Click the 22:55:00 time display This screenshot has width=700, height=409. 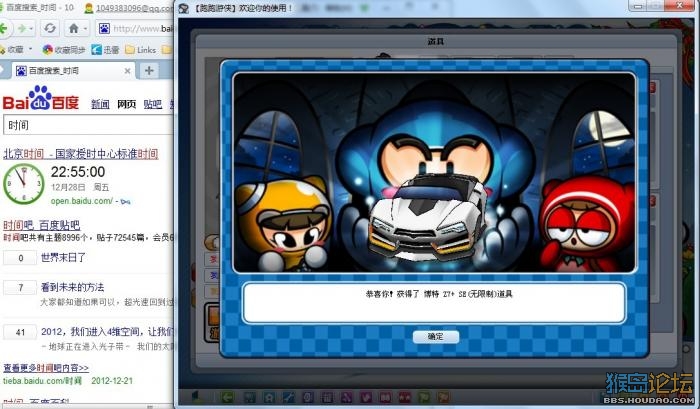coord(78,172)
